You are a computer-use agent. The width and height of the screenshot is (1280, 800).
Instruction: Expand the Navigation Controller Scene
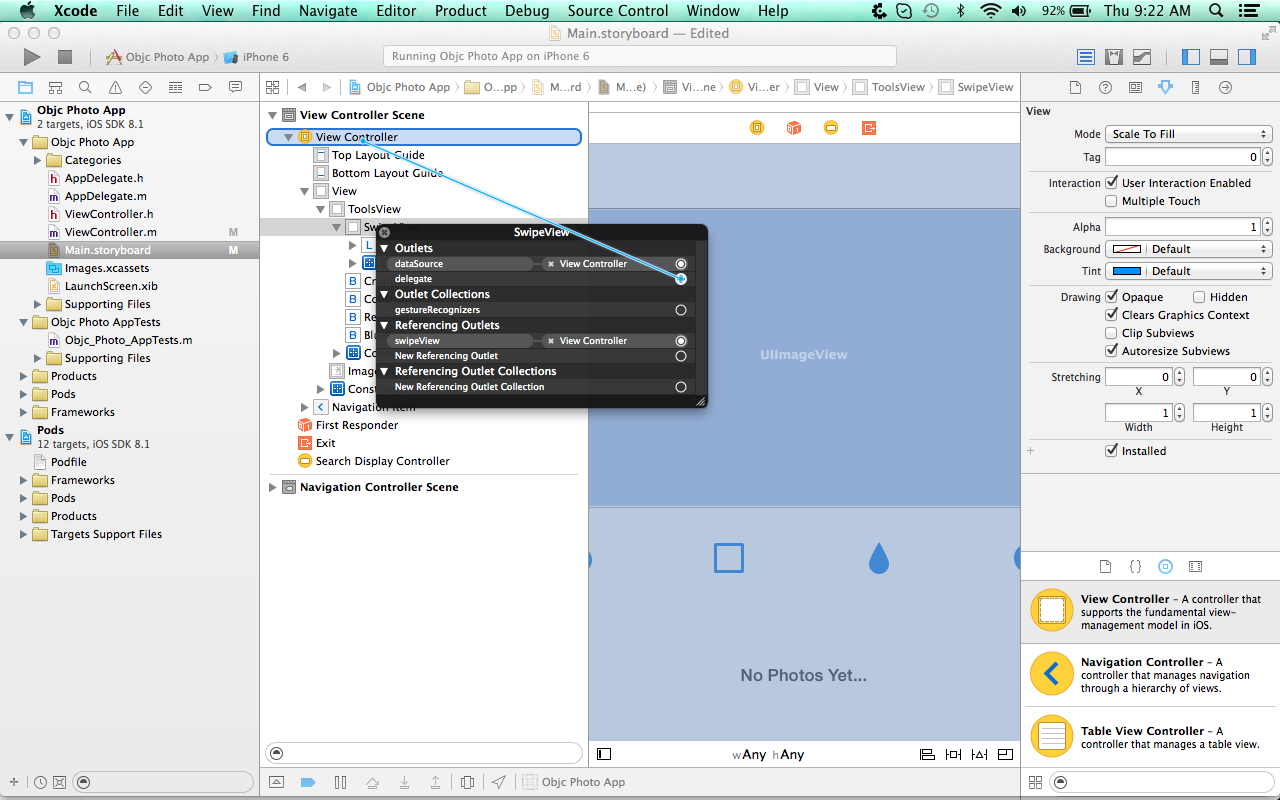point(273,487)
